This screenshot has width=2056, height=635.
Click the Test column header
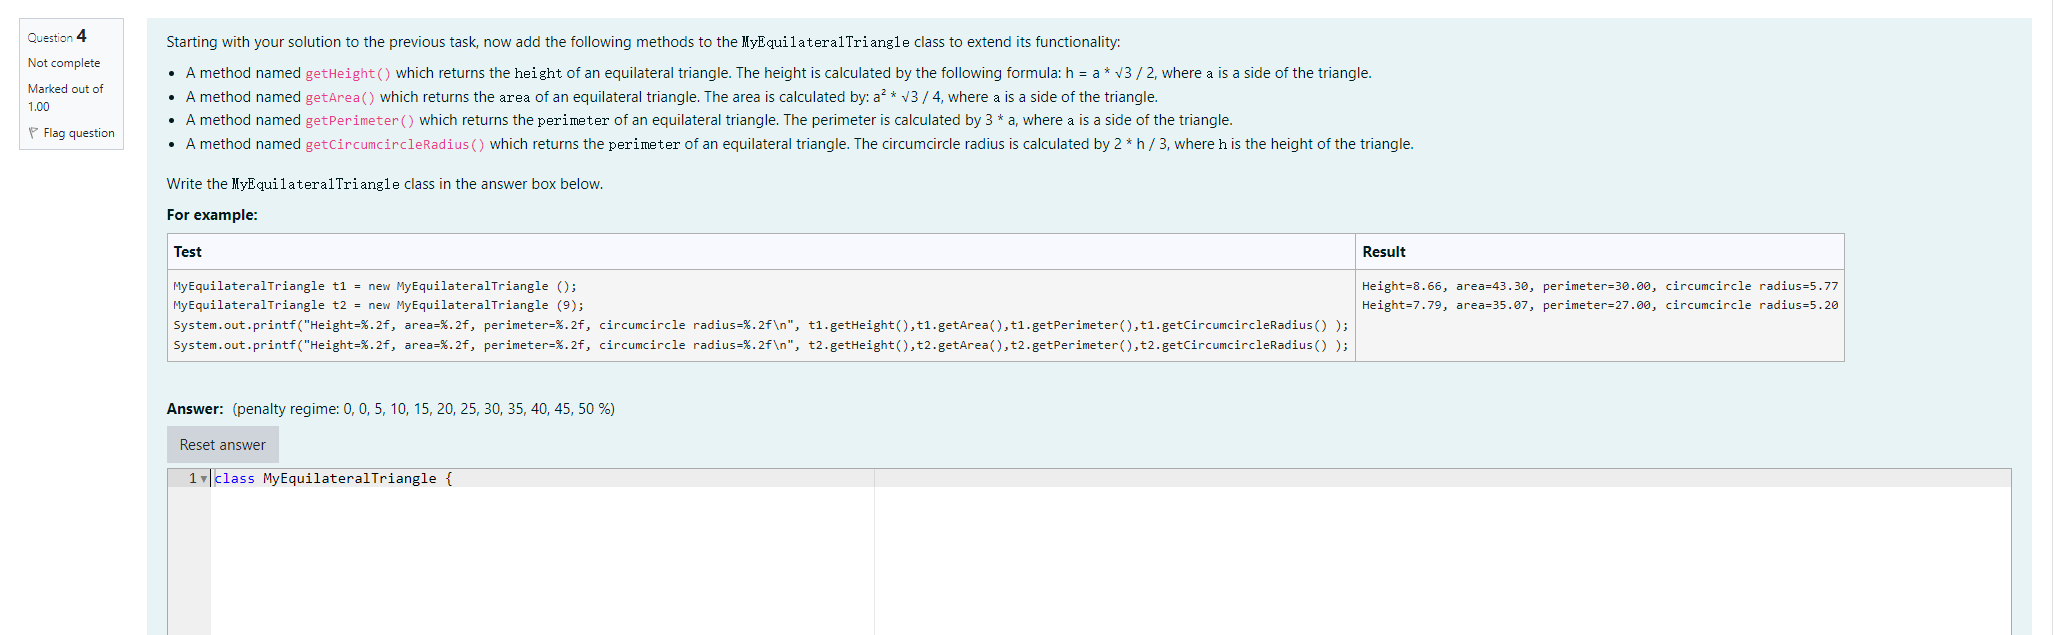pyautogui.click(x=187, y=252)
